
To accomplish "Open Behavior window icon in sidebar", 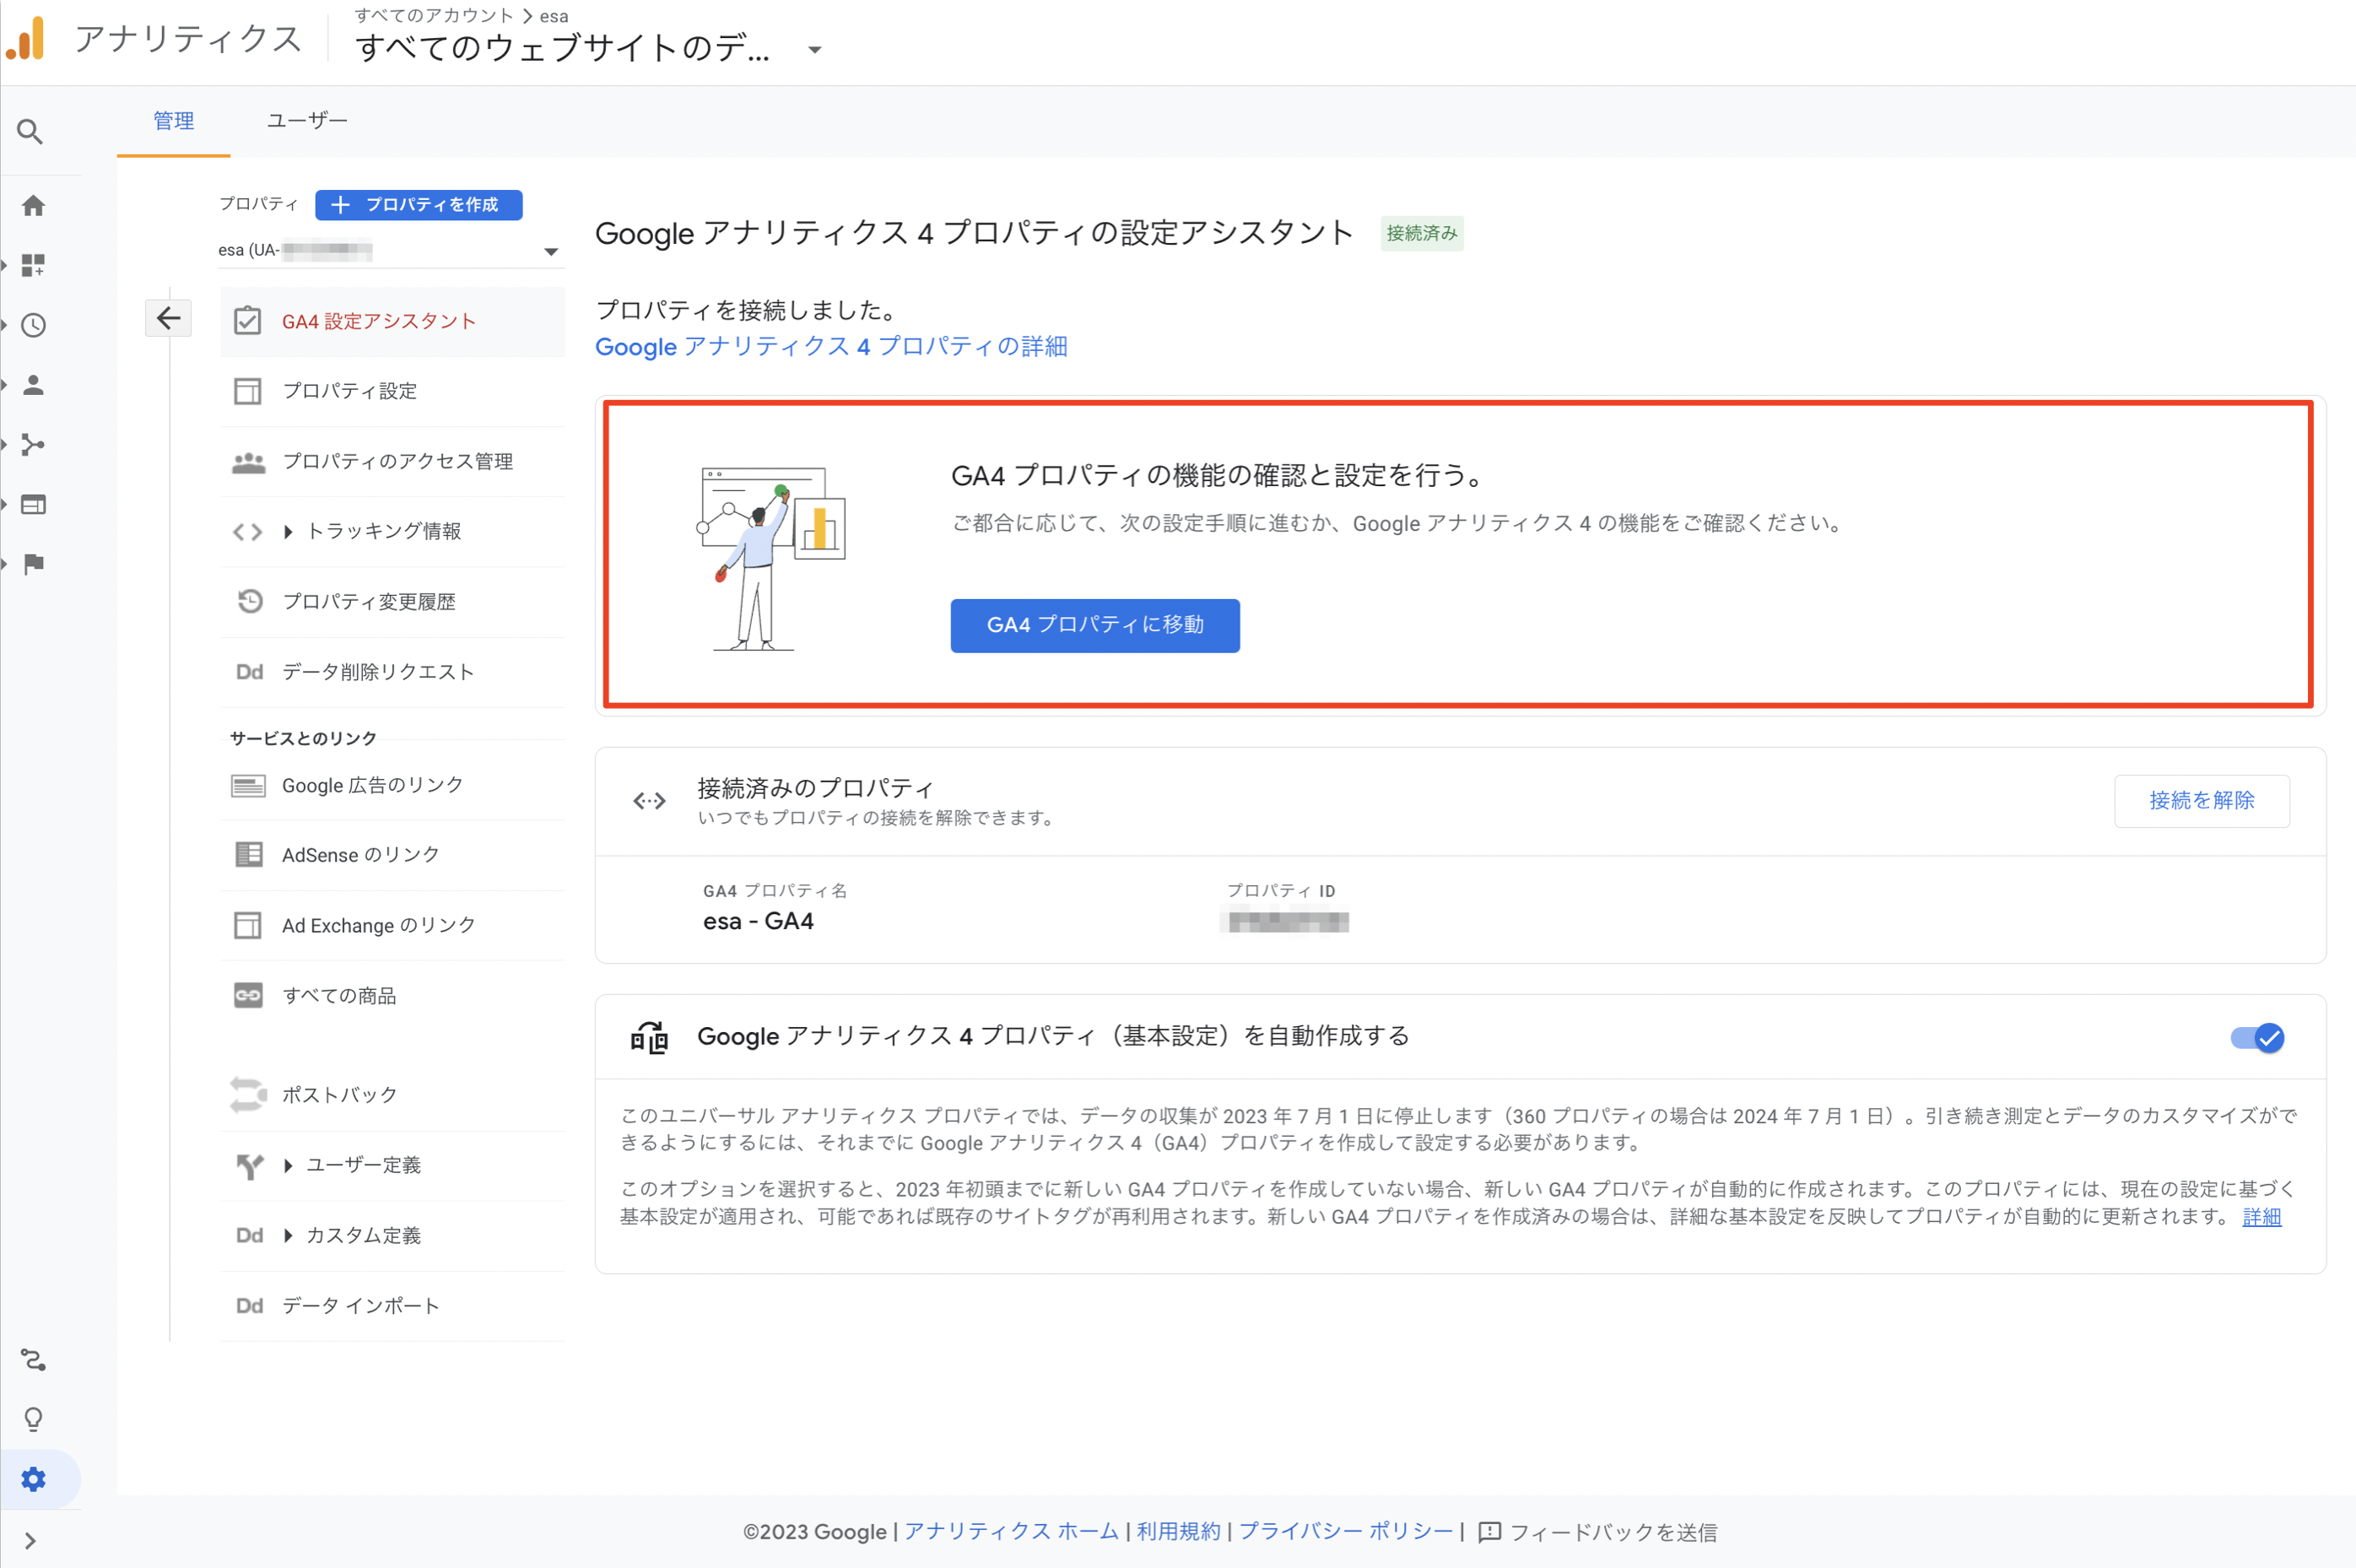I will pyautogui.click(x=33, y=504).
